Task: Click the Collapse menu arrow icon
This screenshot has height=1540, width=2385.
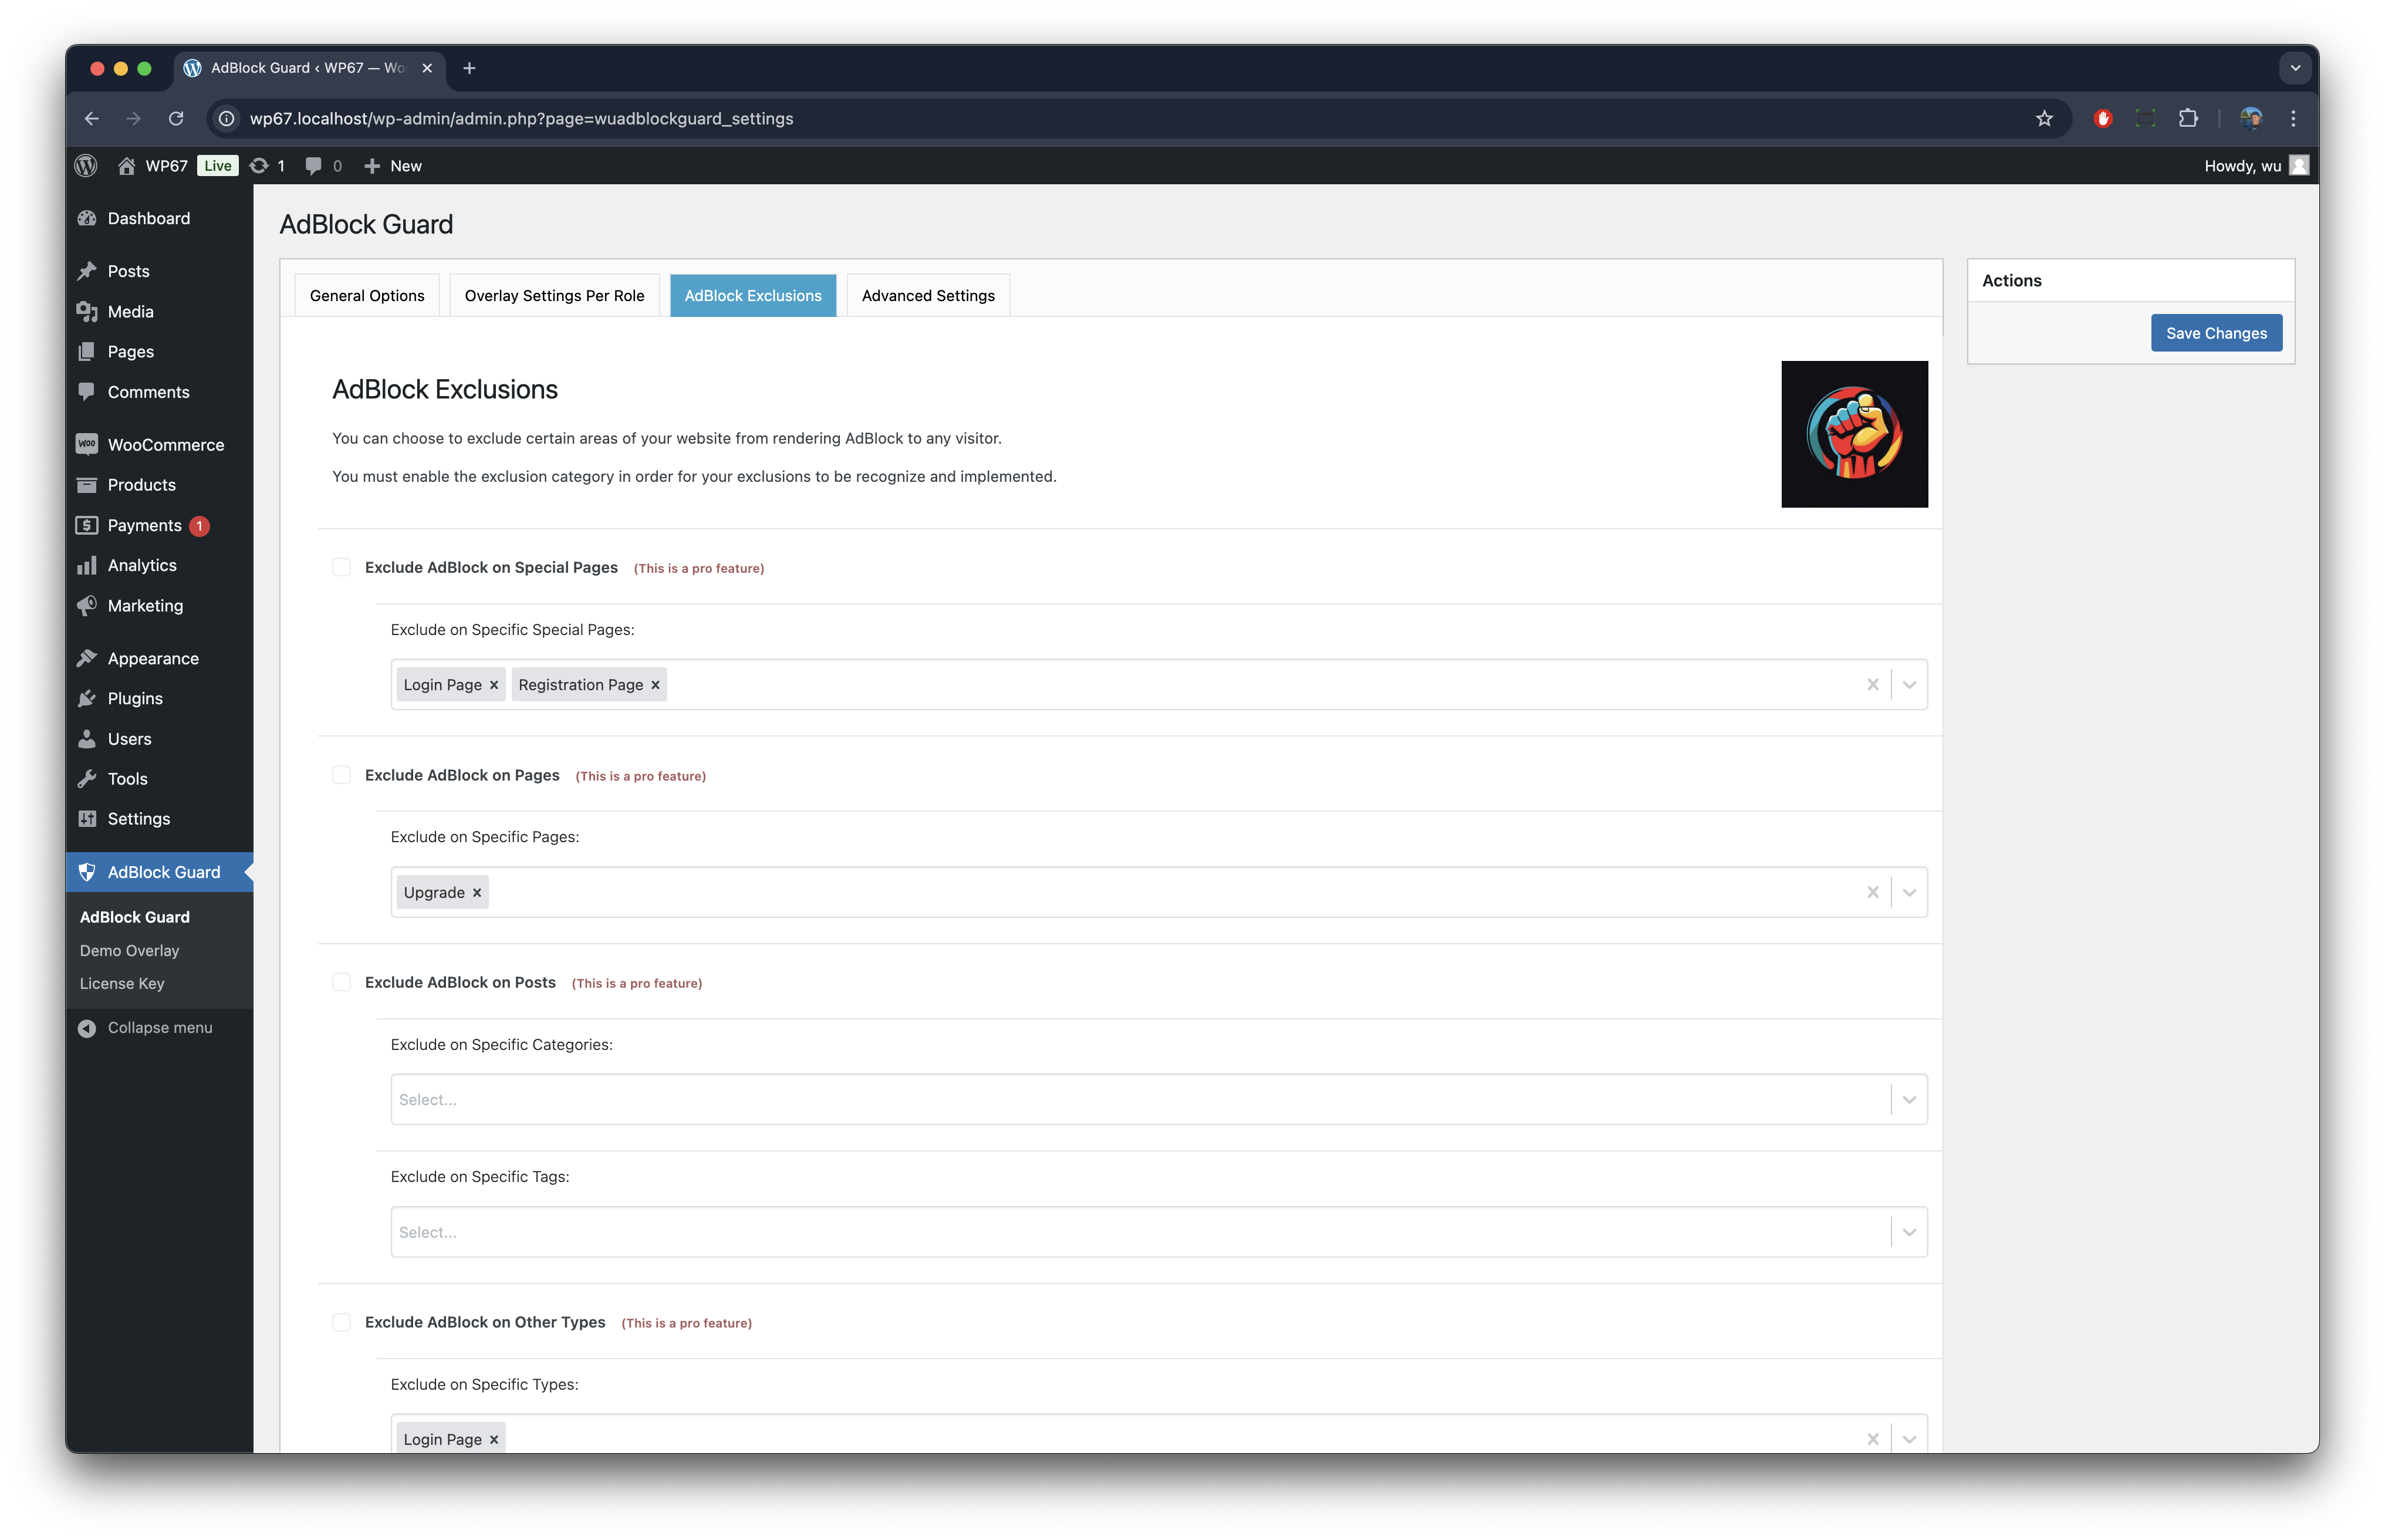Action: click(87, 1028)
